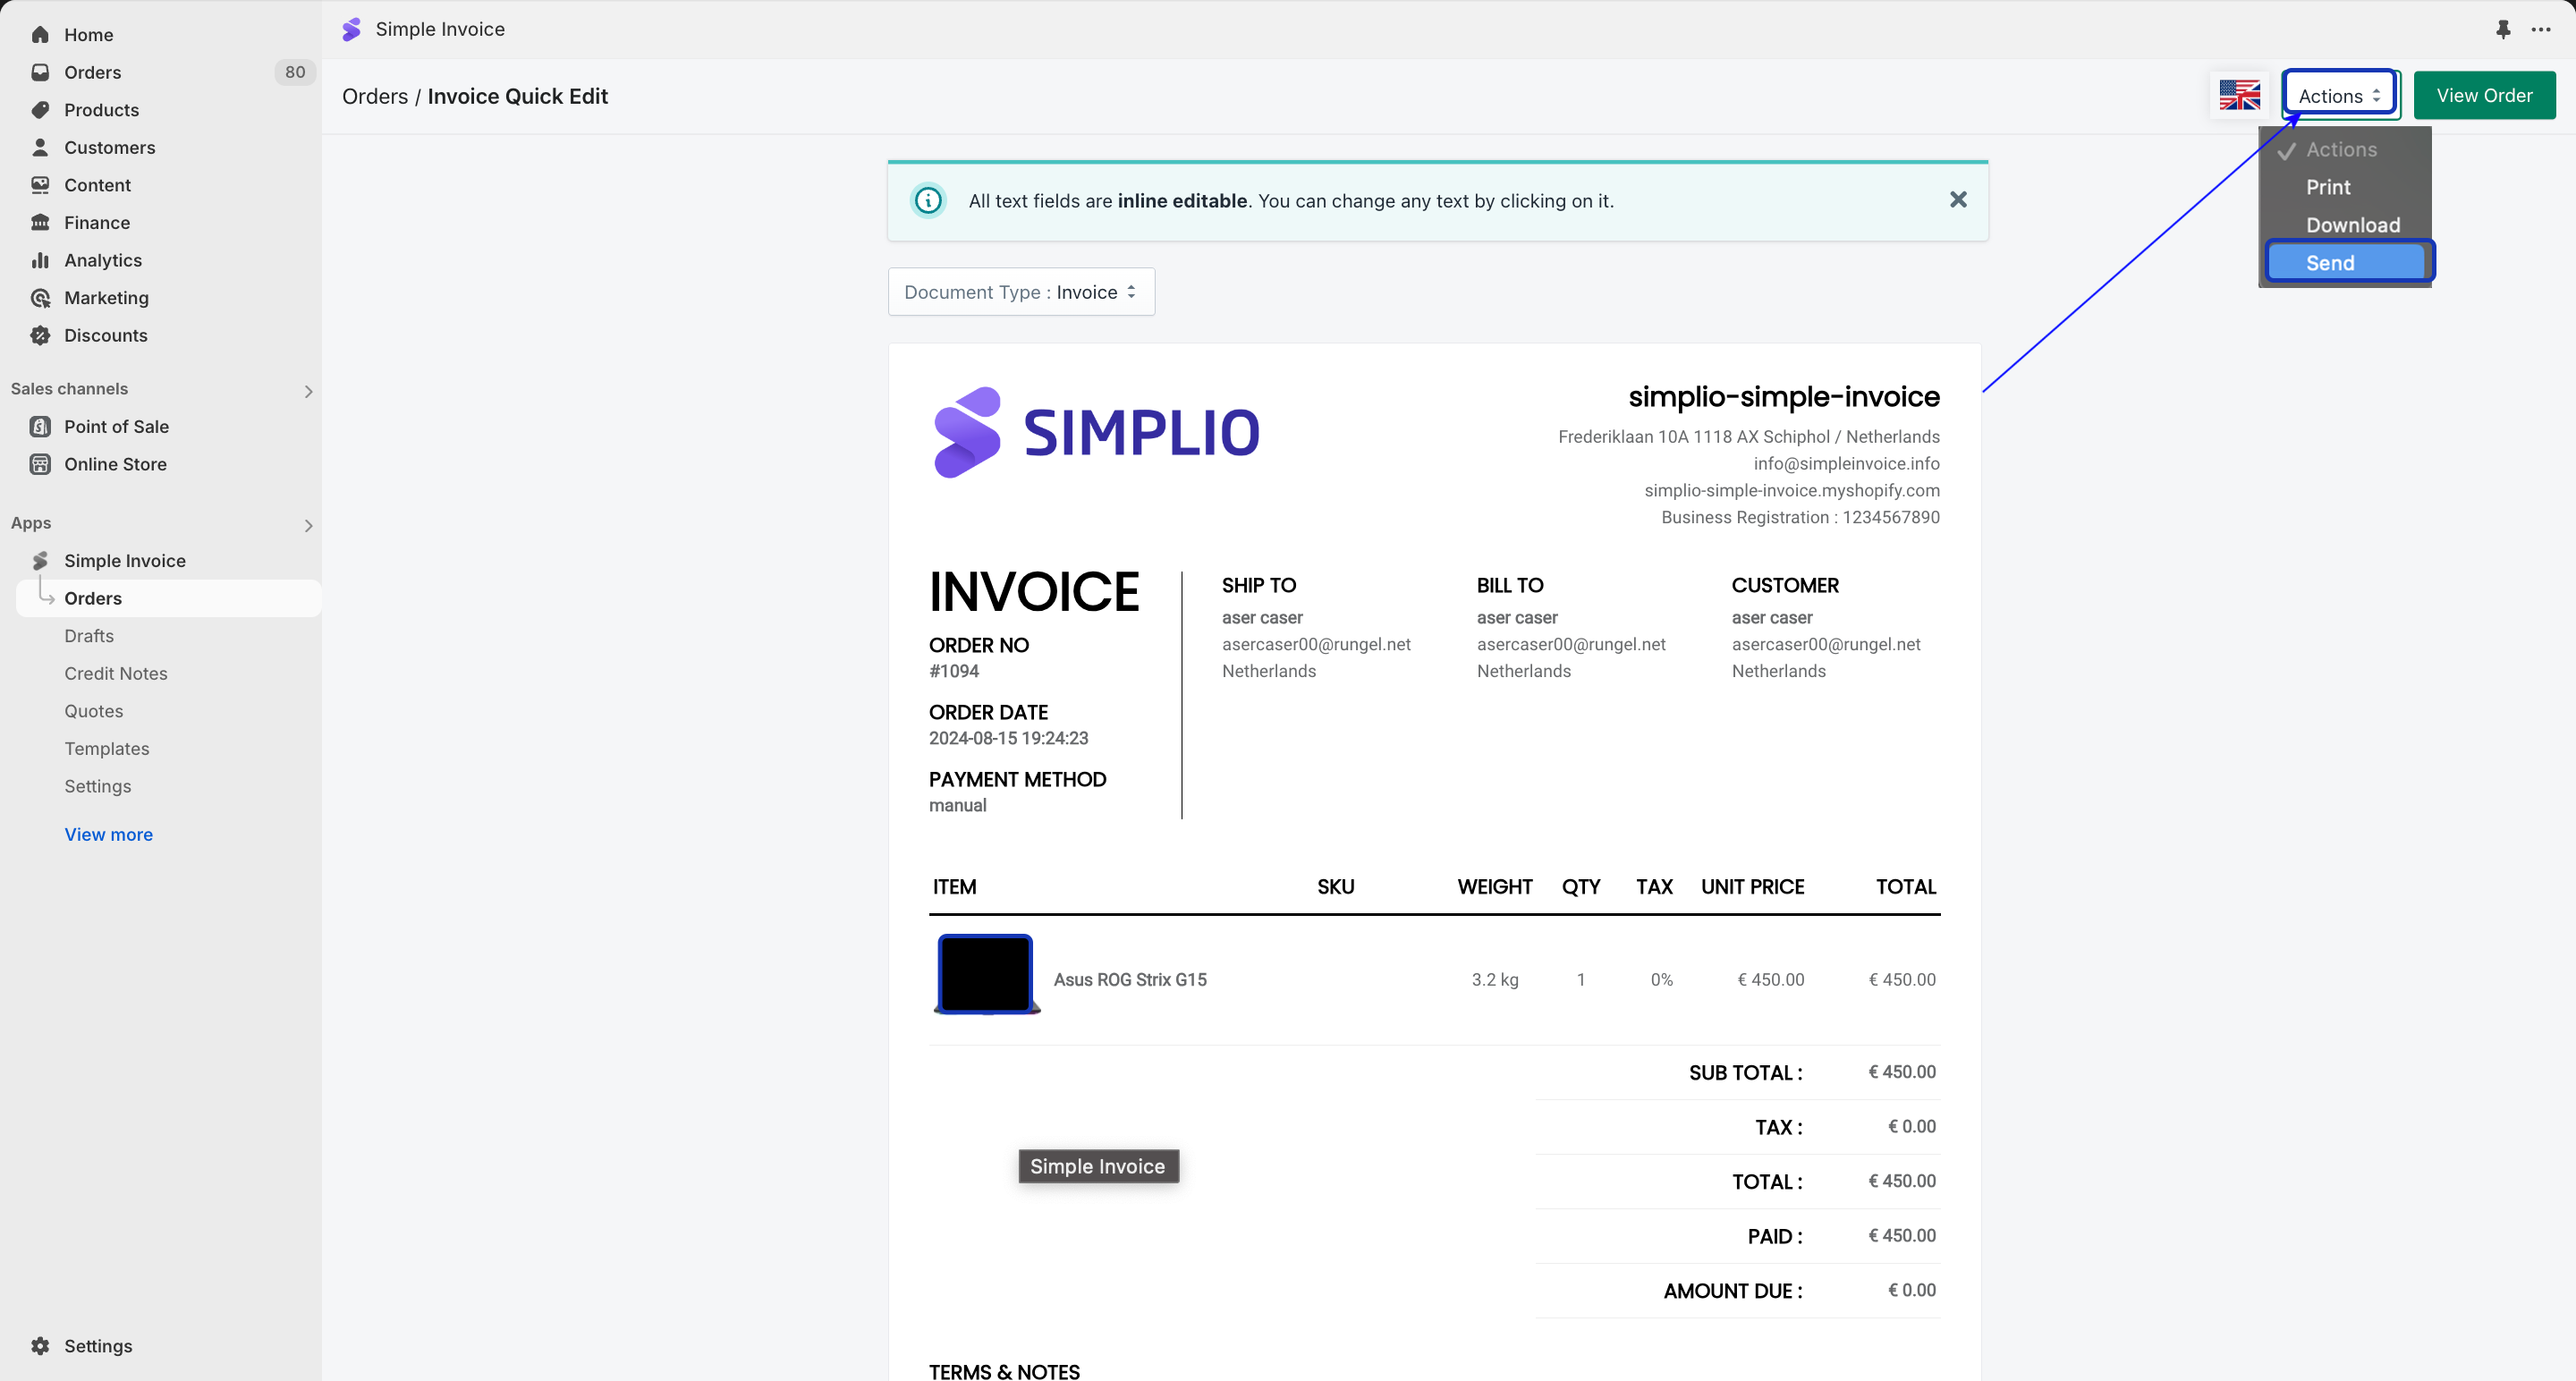Screen dimensions: 2576x1381
Task: Select Print in the Actions menu
Action: coord(2328,187)
